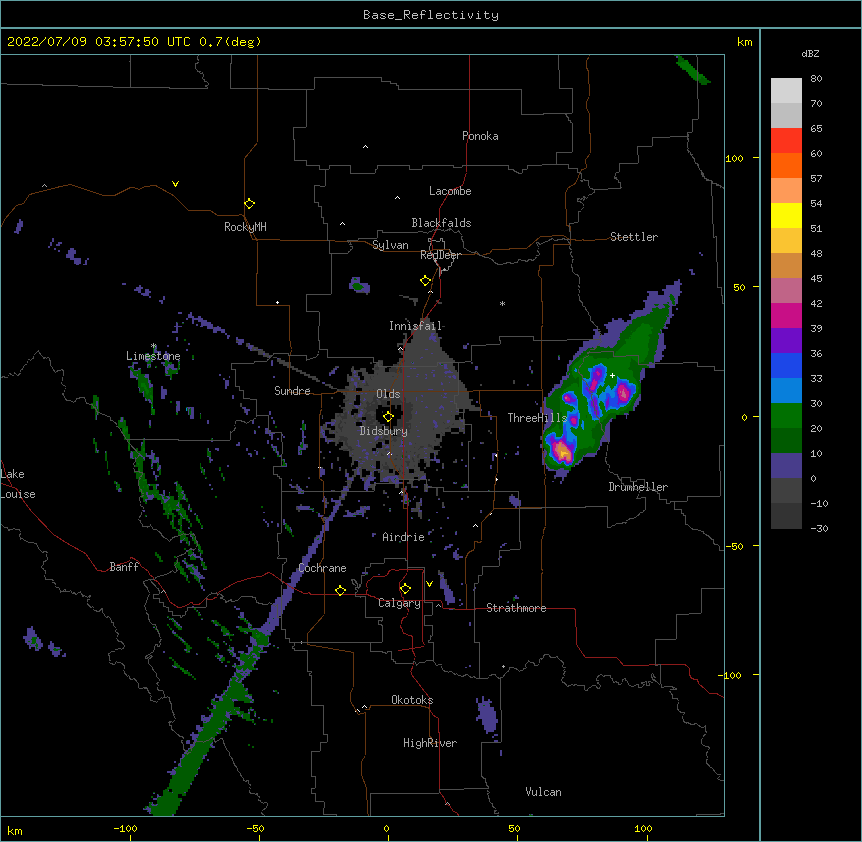Viewport: 862px width, 842px height.
Task: Click the Innisfail label
Action: pos(415,326)
